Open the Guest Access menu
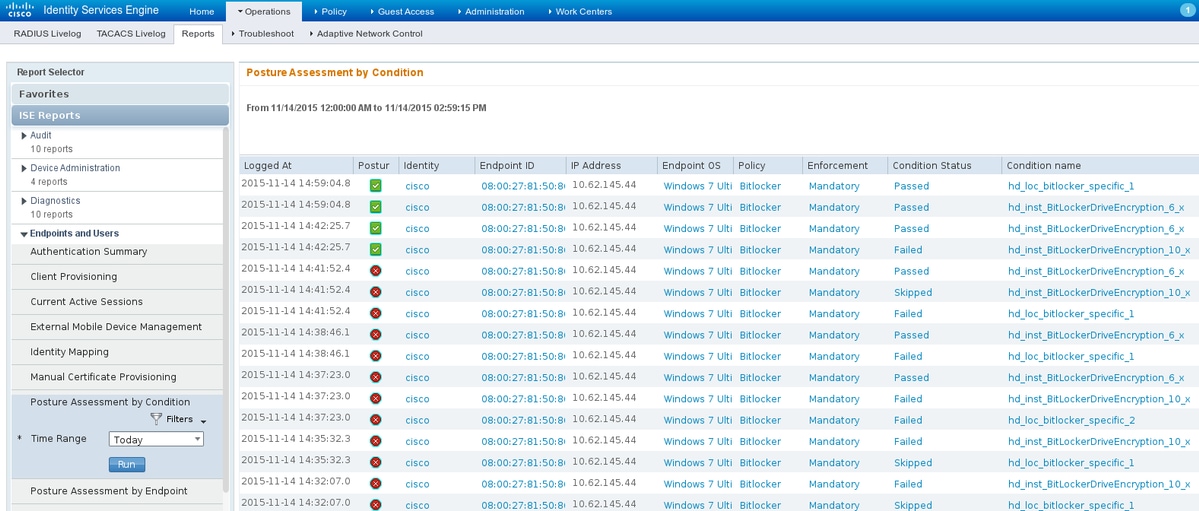 401,11
